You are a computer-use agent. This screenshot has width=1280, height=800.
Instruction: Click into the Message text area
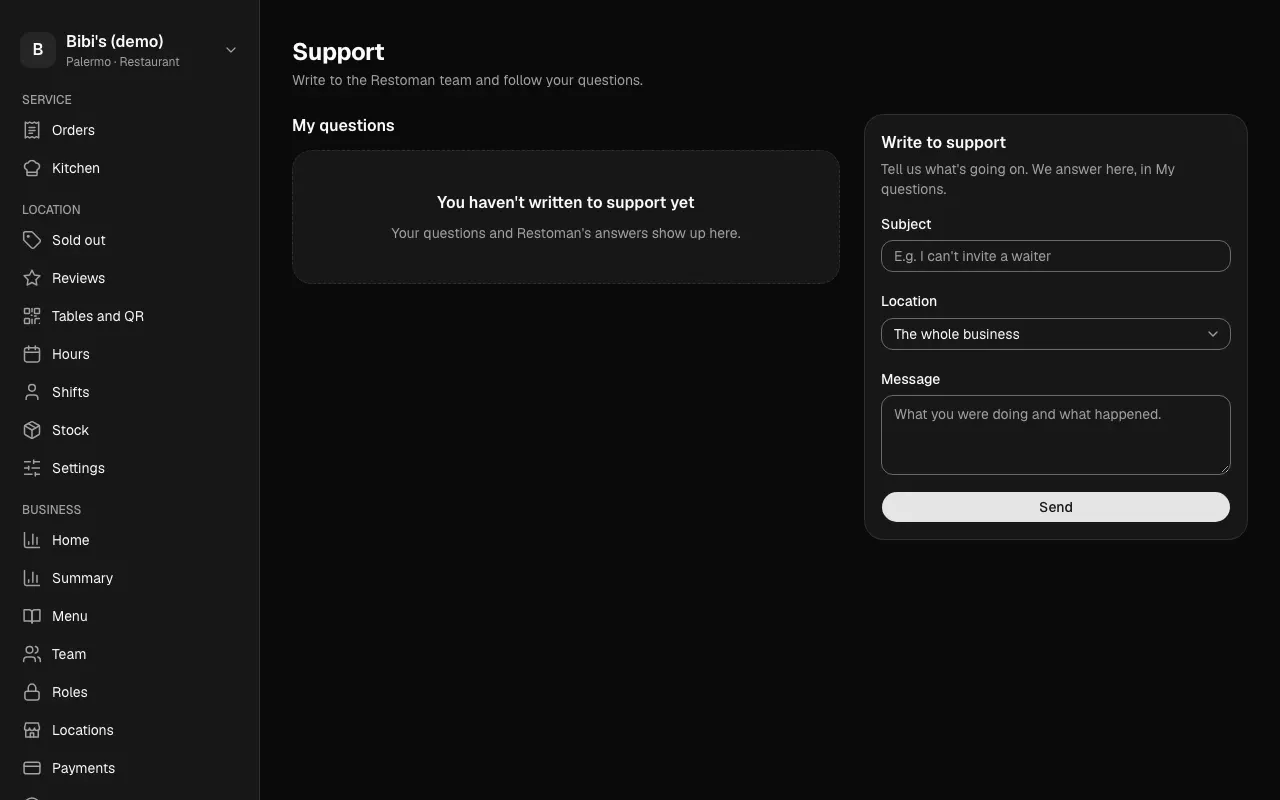pos(1055,435)
